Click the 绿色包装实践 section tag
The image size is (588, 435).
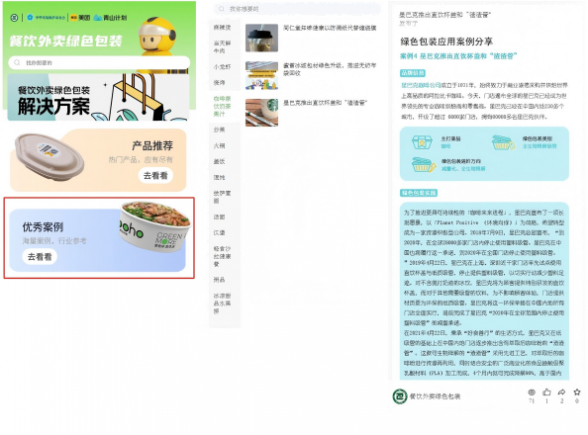(418, 193)
